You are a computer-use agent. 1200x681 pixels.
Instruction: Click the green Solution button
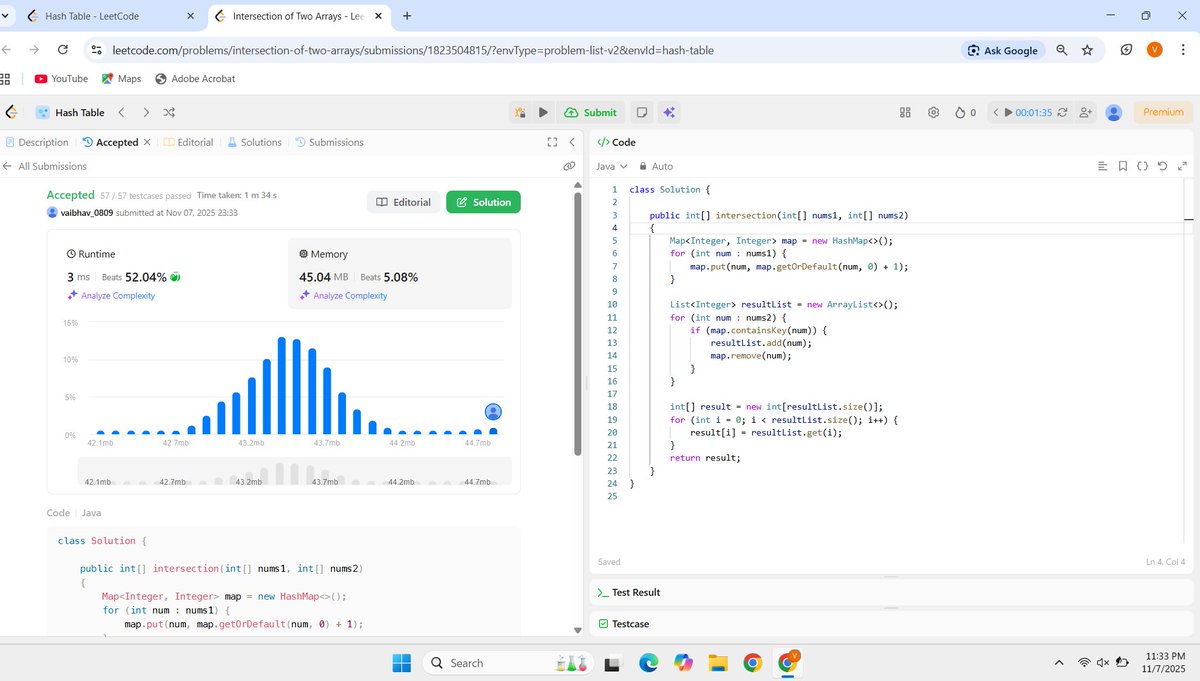[483, 202]
